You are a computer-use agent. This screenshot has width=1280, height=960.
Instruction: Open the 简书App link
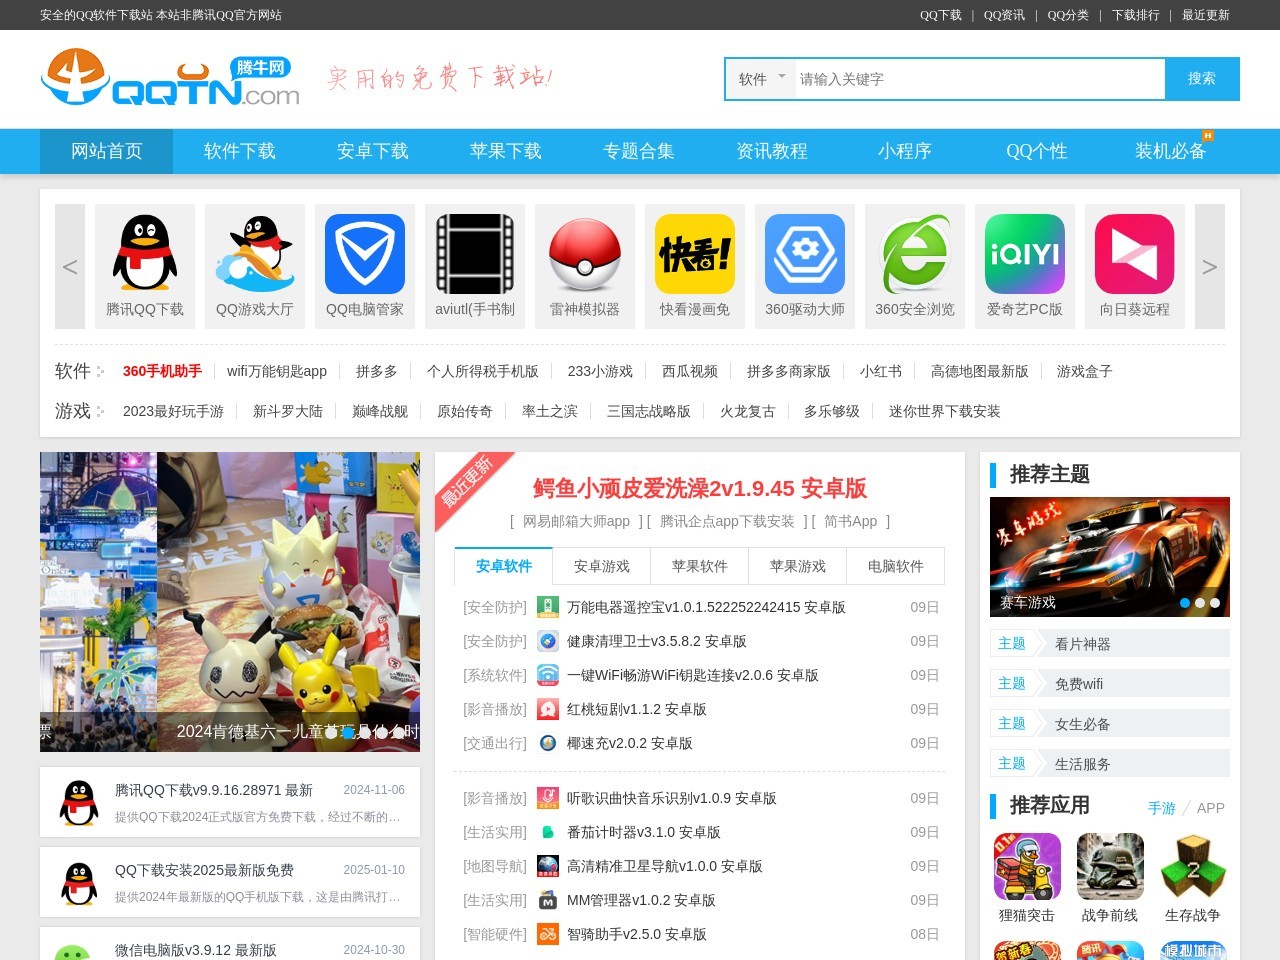click(851, 521)
